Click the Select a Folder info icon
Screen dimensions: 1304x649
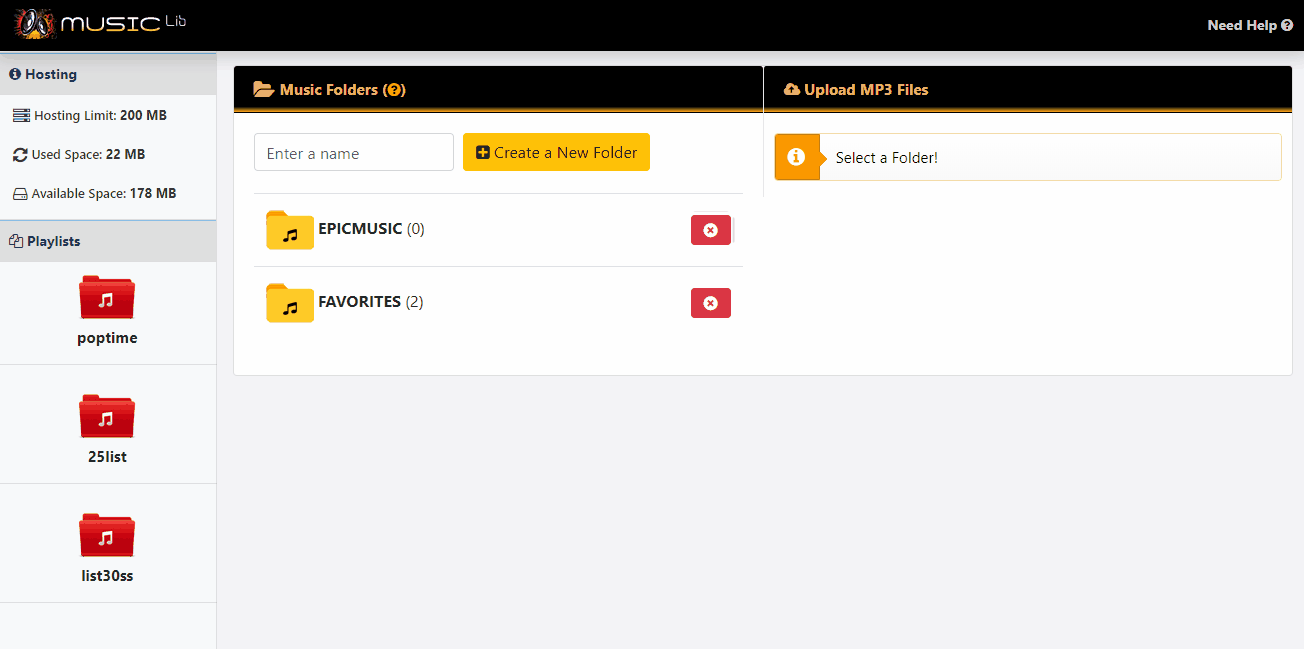click(x=796, y=157)
